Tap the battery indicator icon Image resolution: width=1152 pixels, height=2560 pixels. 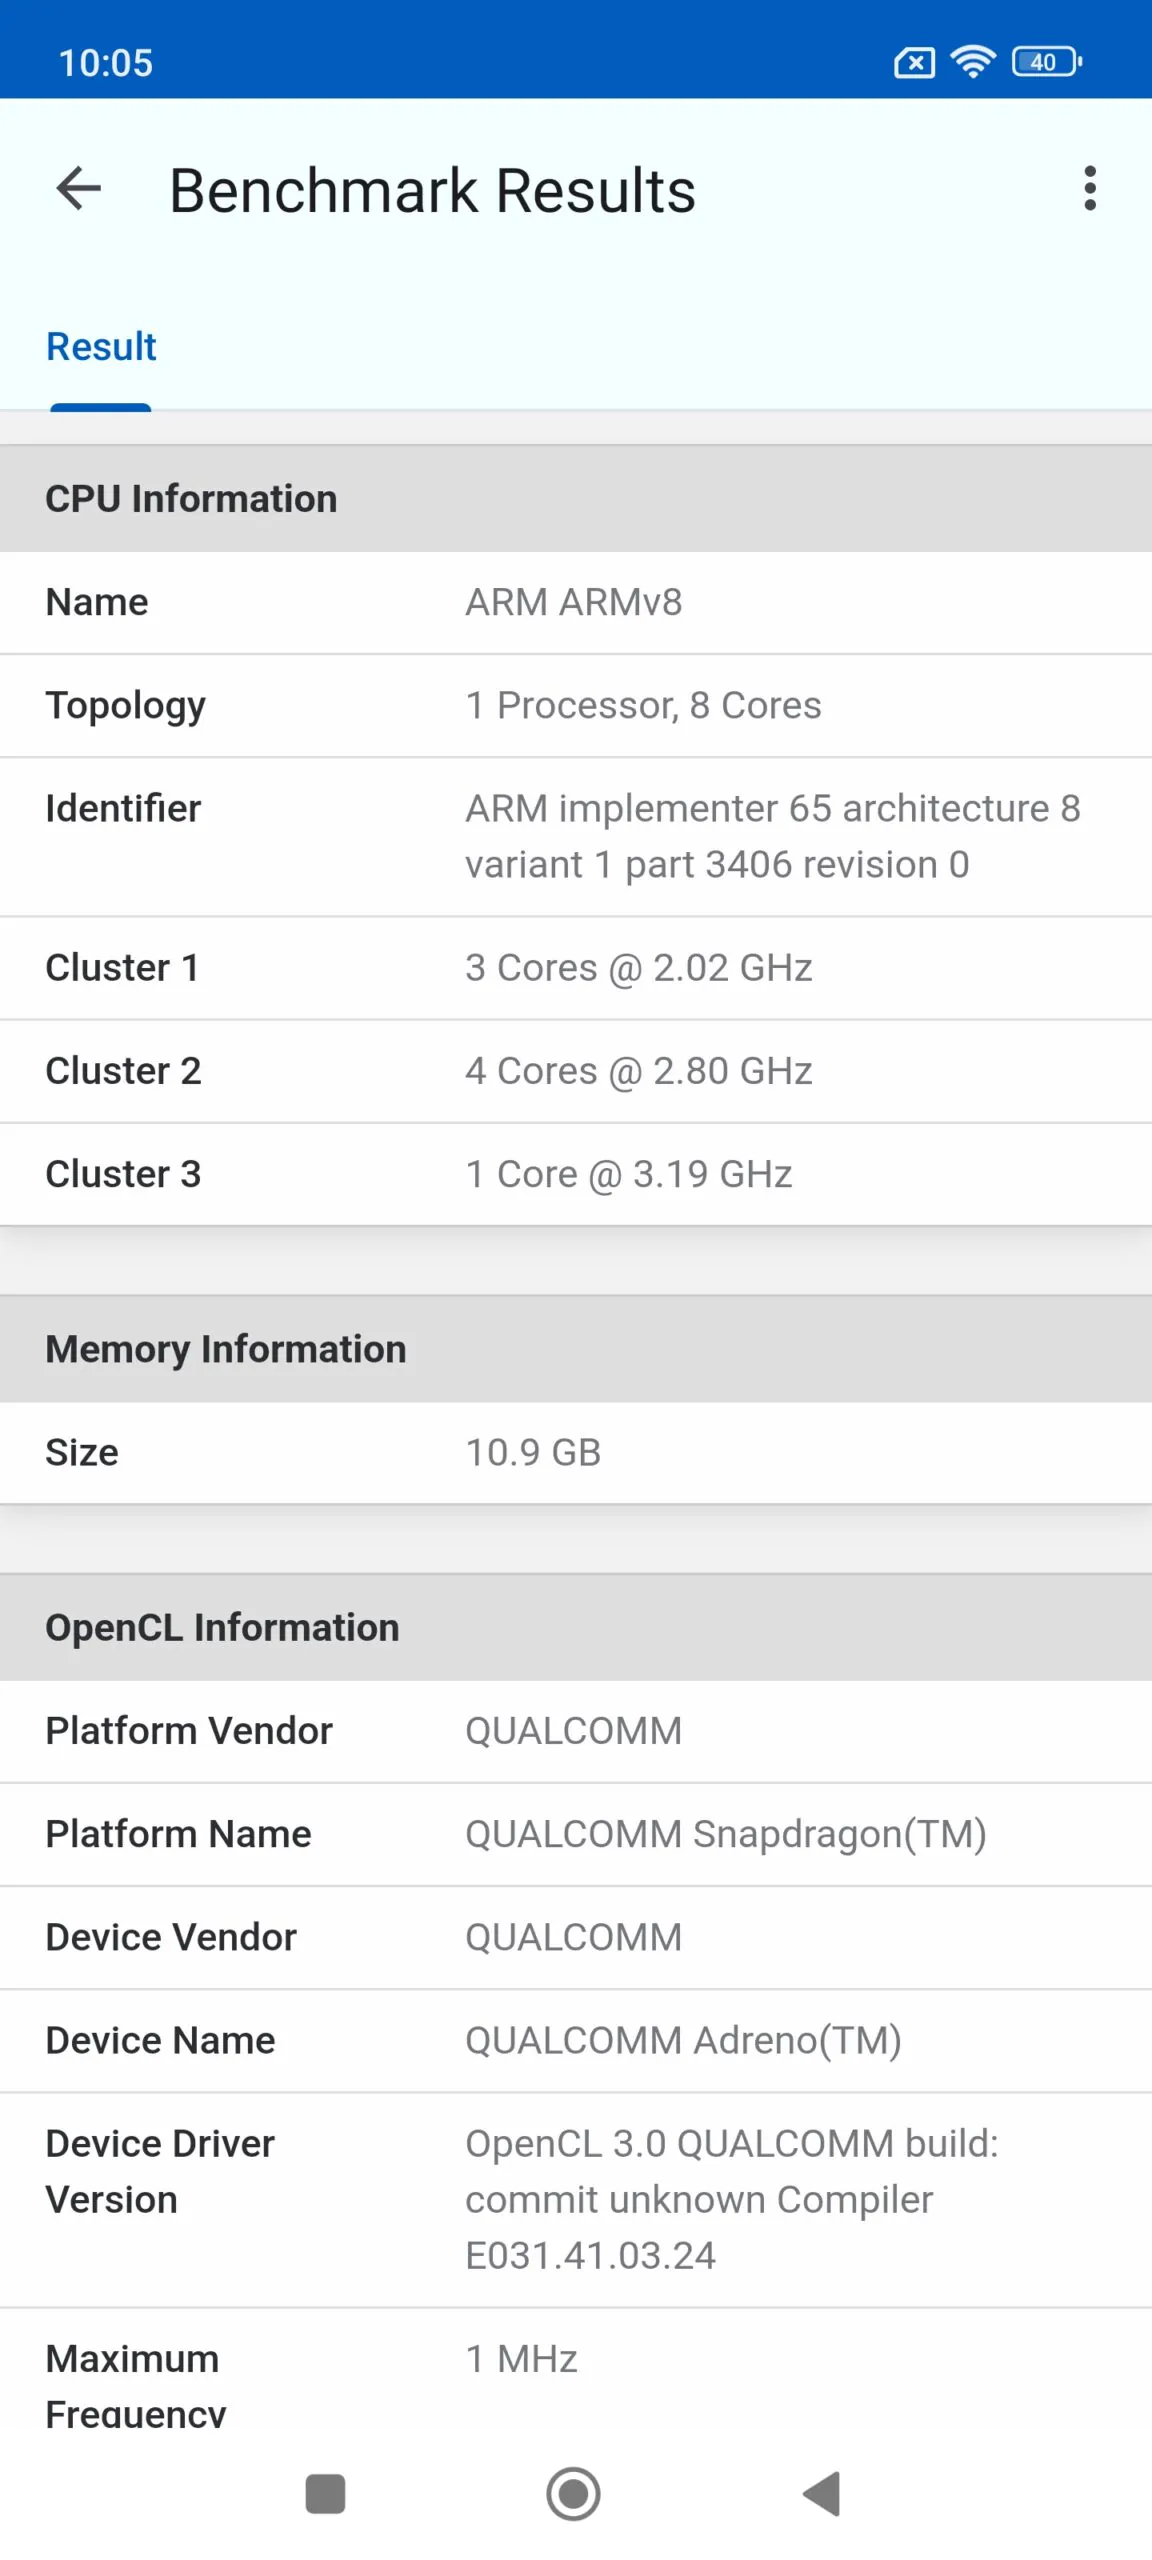[1047, 62]
